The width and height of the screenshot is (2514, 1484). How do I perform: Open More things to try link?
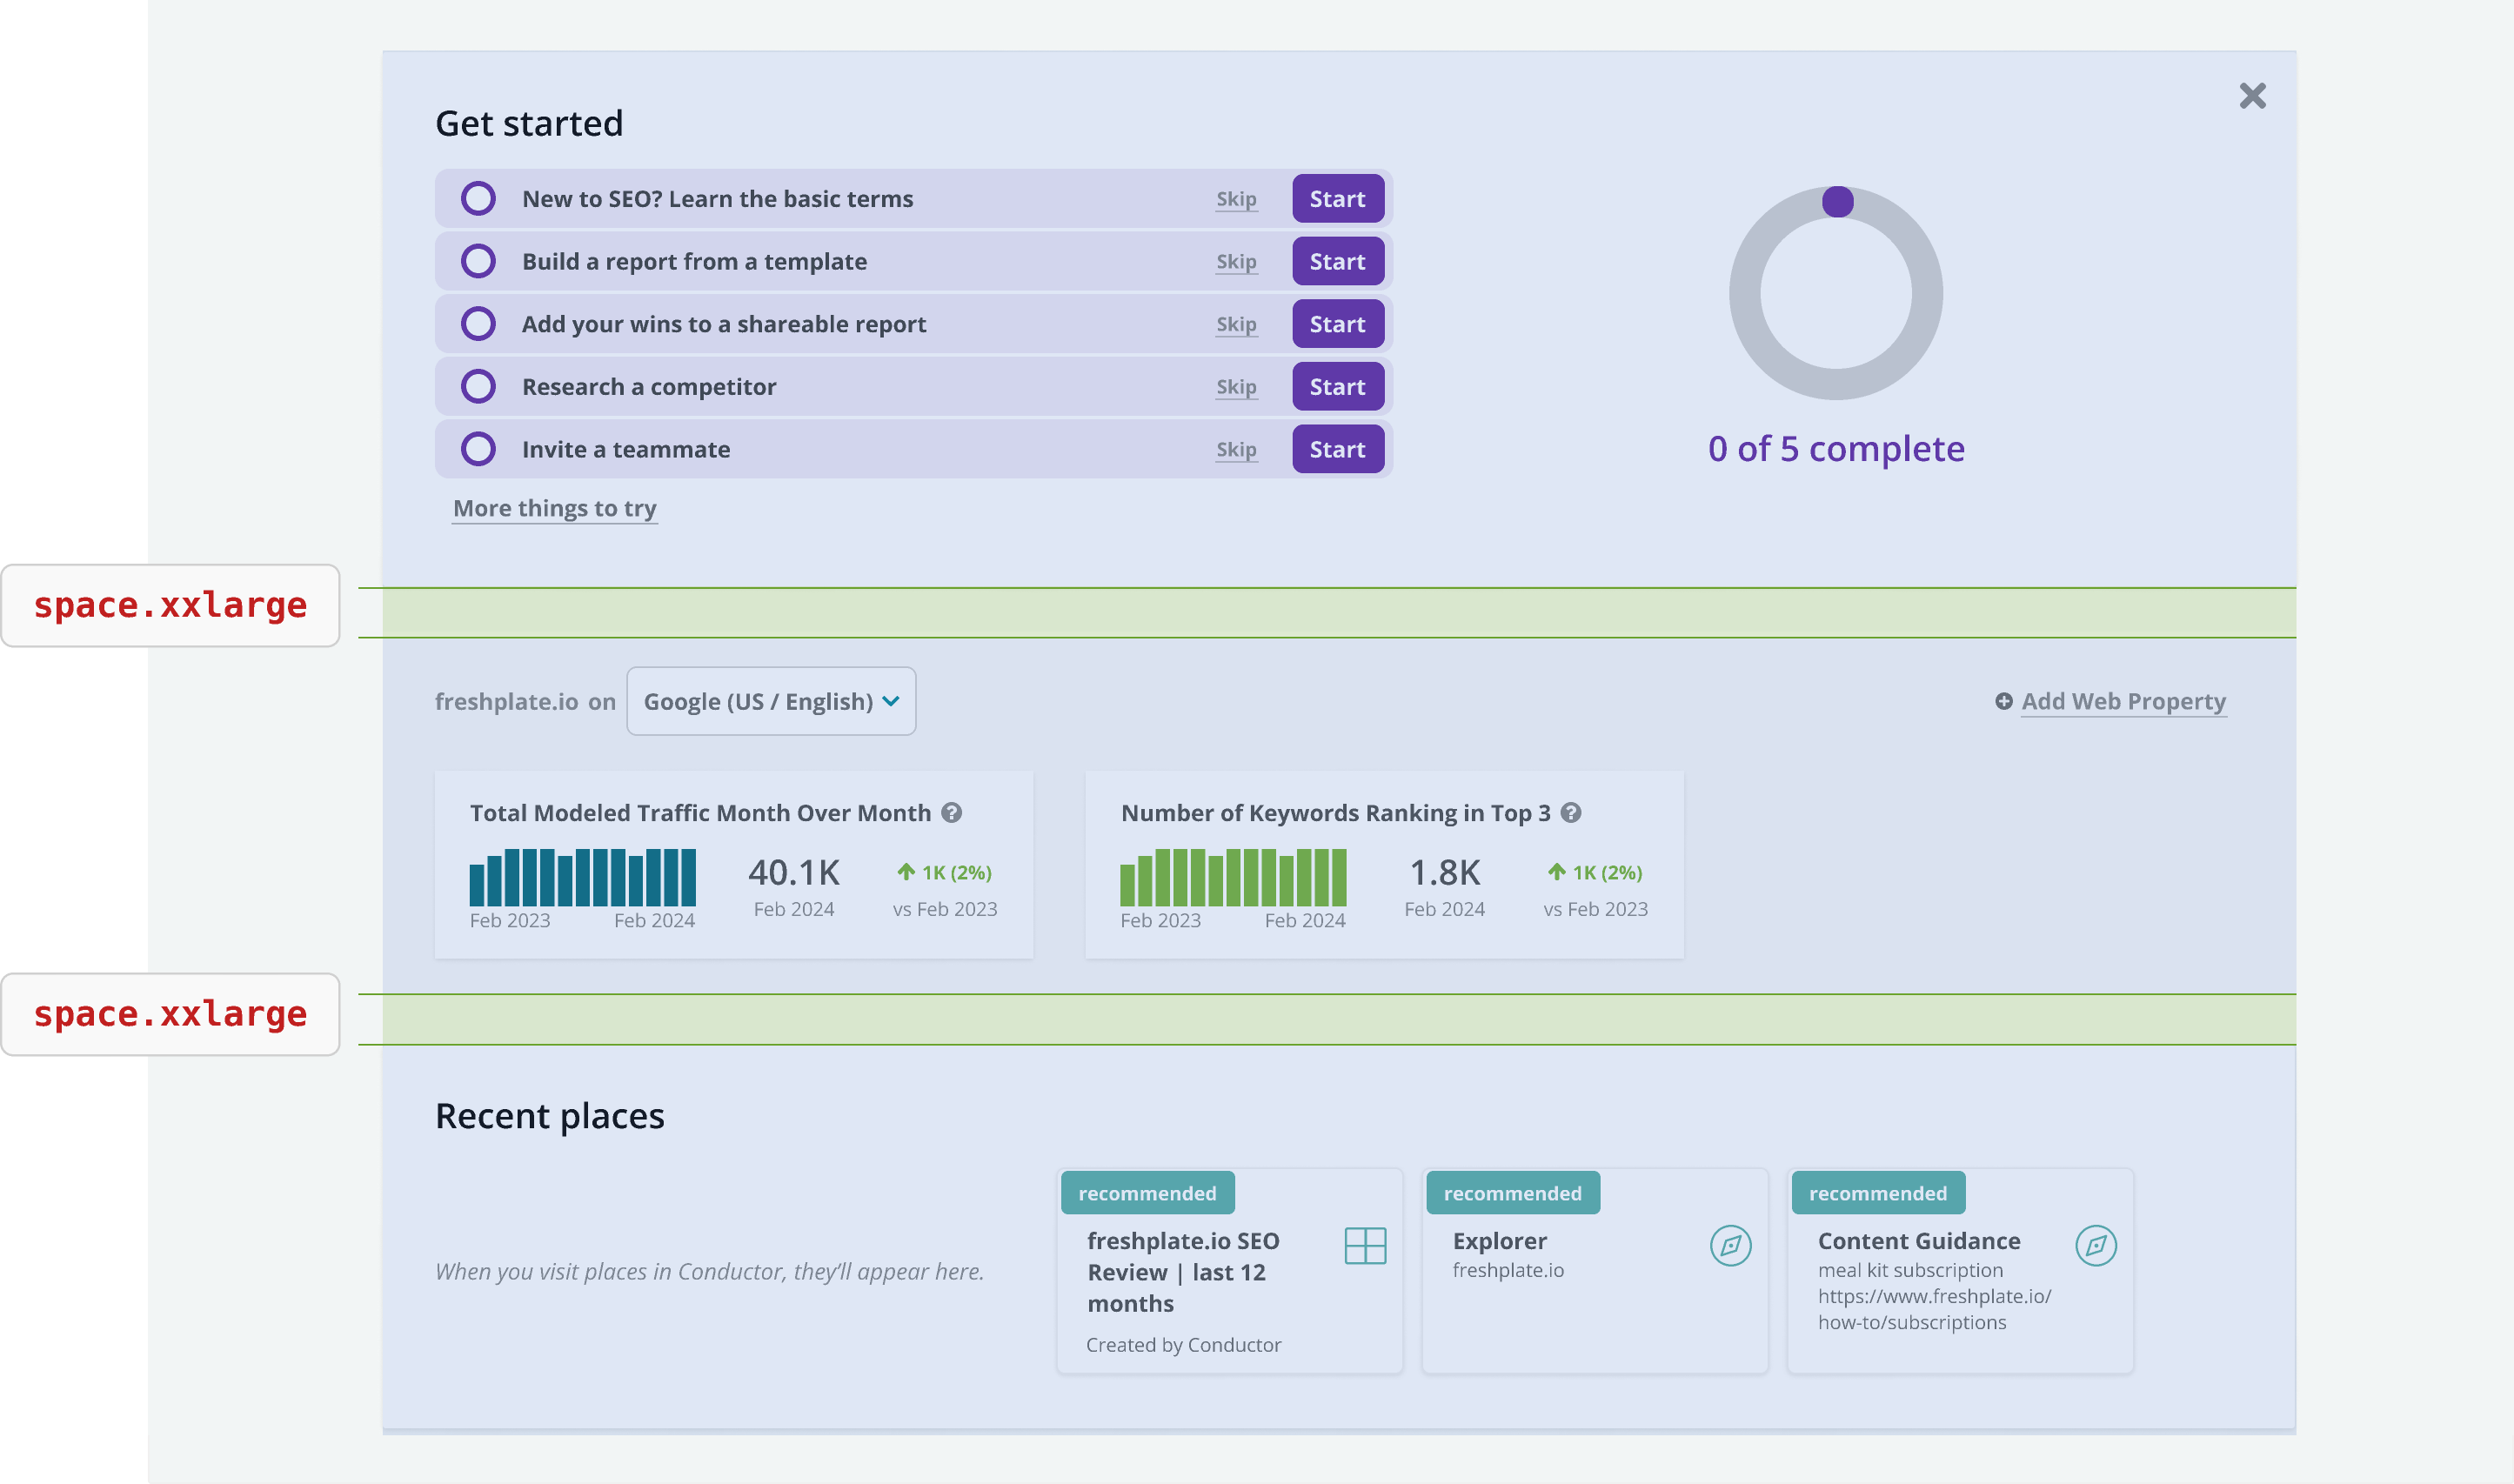pyautogui.click(x=555, y=508)
